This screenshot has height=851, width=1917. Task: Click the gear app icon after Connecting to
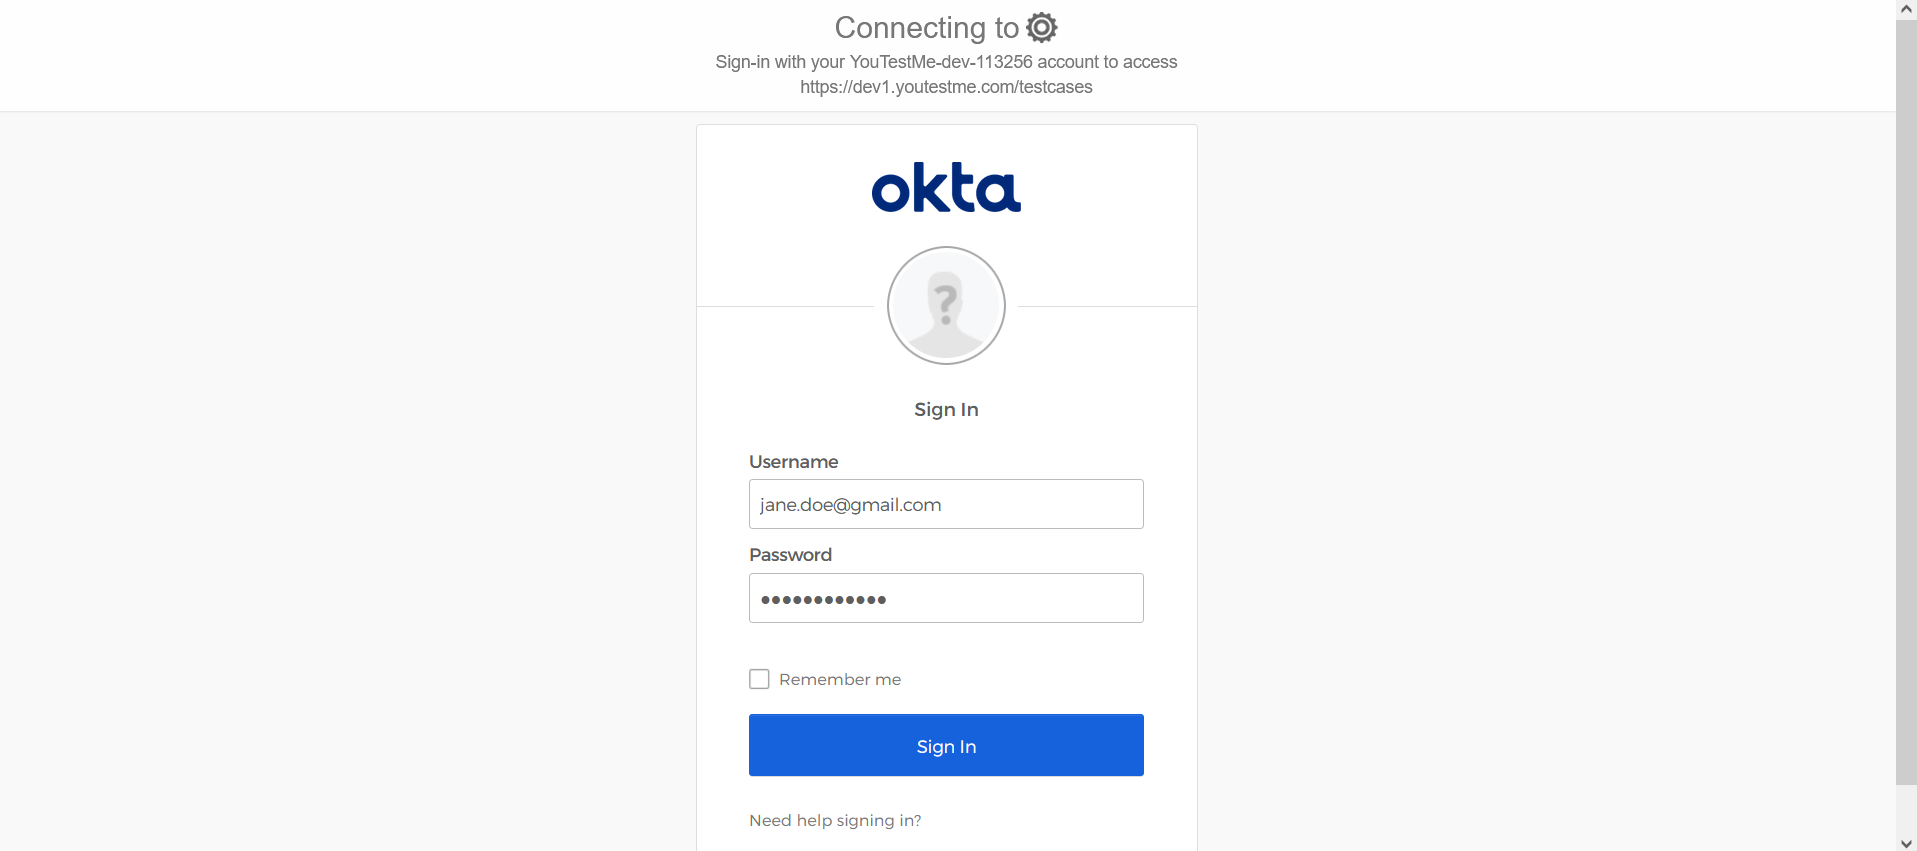(1042, 28)
